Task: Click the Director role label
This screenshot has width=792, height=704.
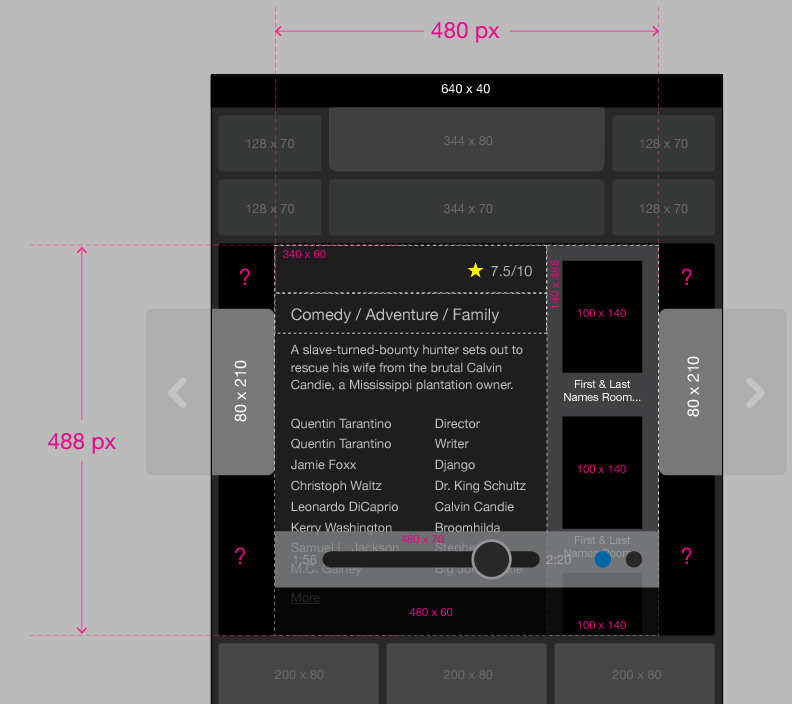Action: click(457, 423)
